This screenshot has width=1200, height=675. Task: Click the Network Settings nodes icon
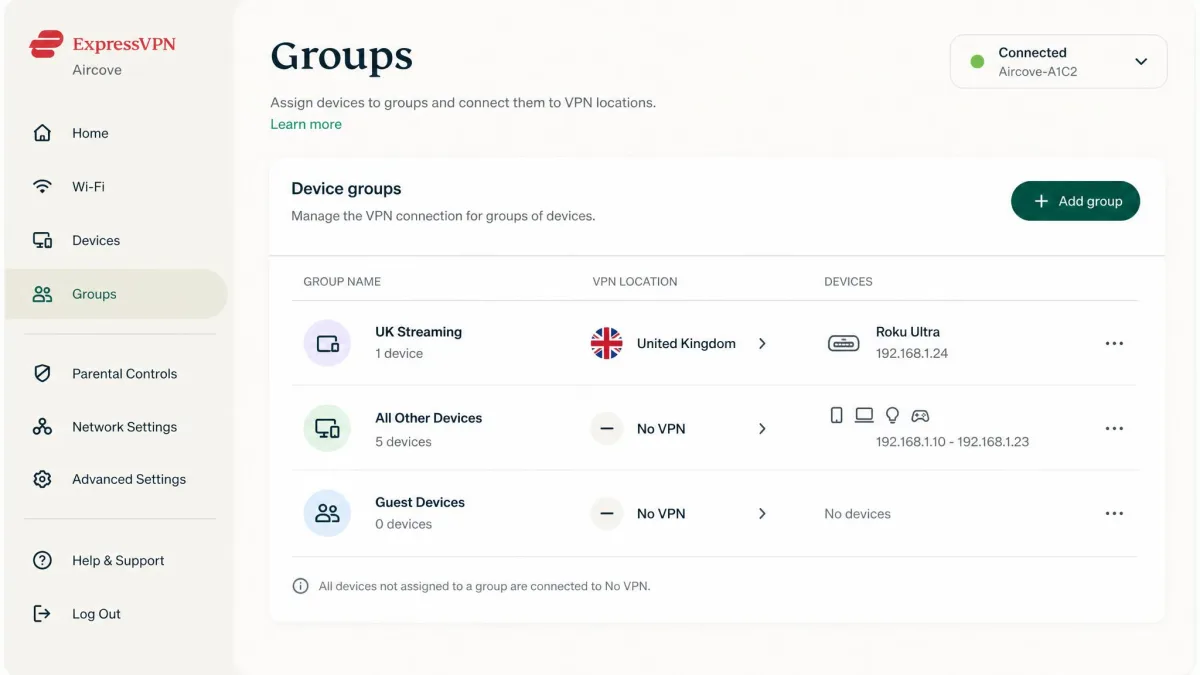click(42, 426)
